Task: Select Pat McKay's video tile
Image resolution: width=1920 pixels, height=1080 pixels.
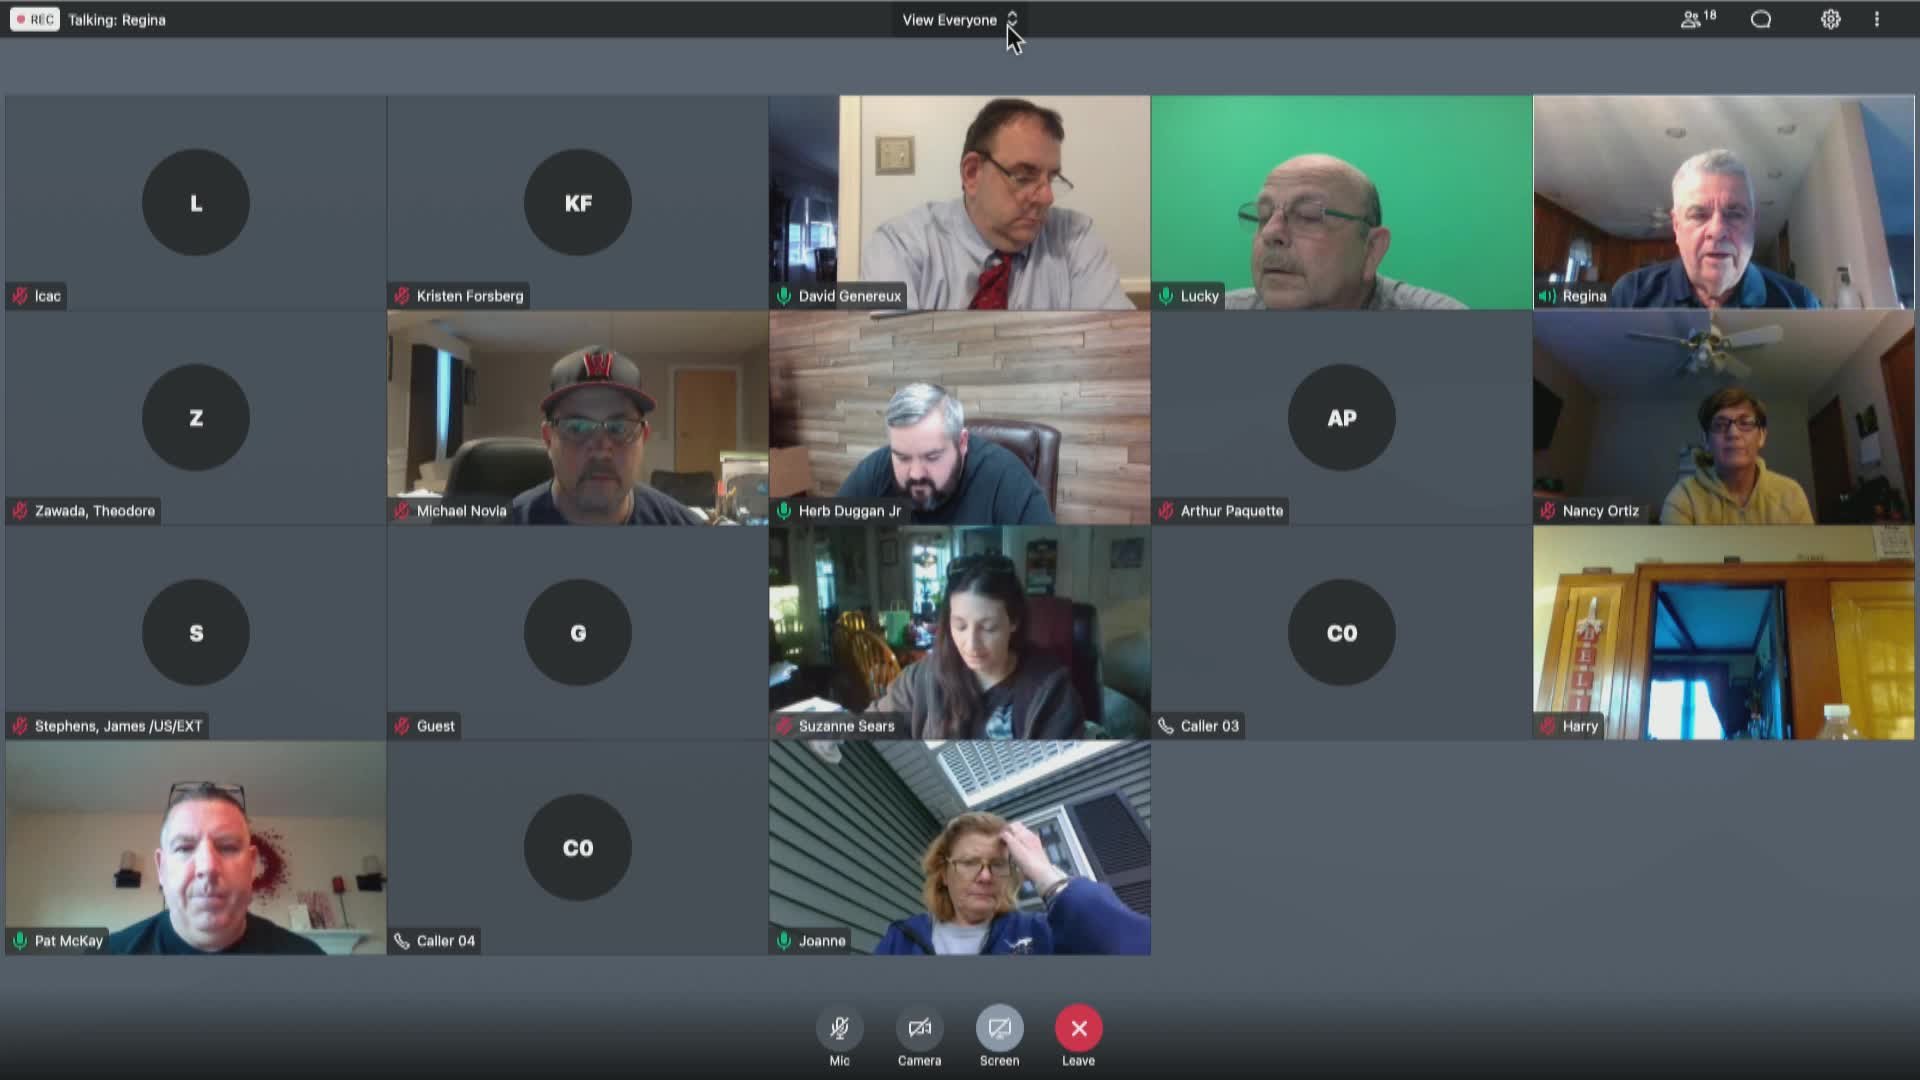Action: pyautogui.click(x=196, y=847)
